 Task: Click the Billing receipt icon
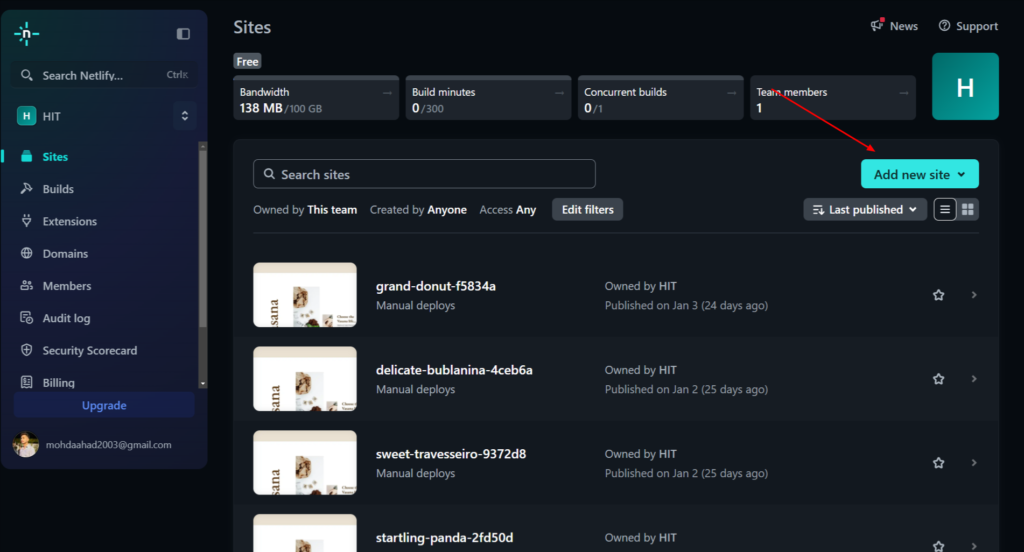click(26, 382)
